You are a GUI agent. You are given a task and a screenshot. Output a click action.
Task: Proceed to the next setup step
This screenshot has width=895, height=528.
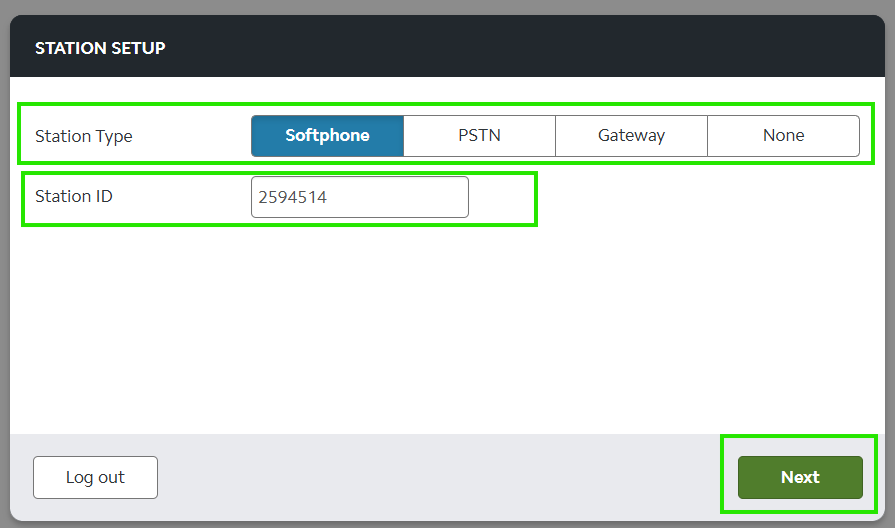799,477
